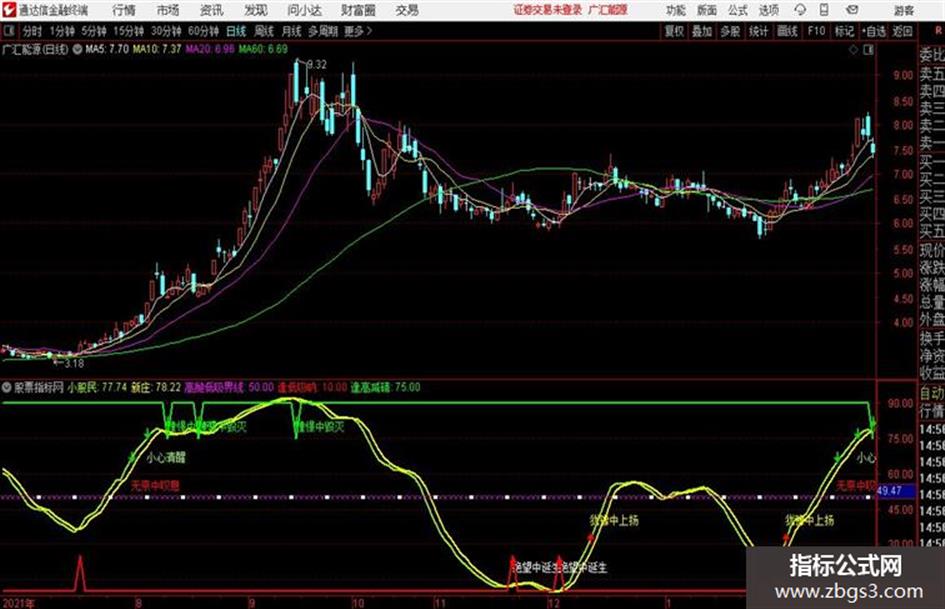Open the 财富圈 menu

(358, 10)
